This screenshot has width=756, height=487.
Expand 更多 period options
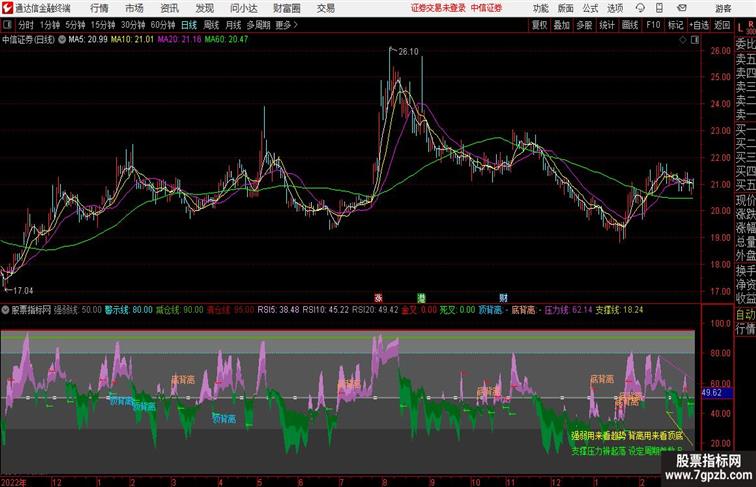(x=286, y=25)
